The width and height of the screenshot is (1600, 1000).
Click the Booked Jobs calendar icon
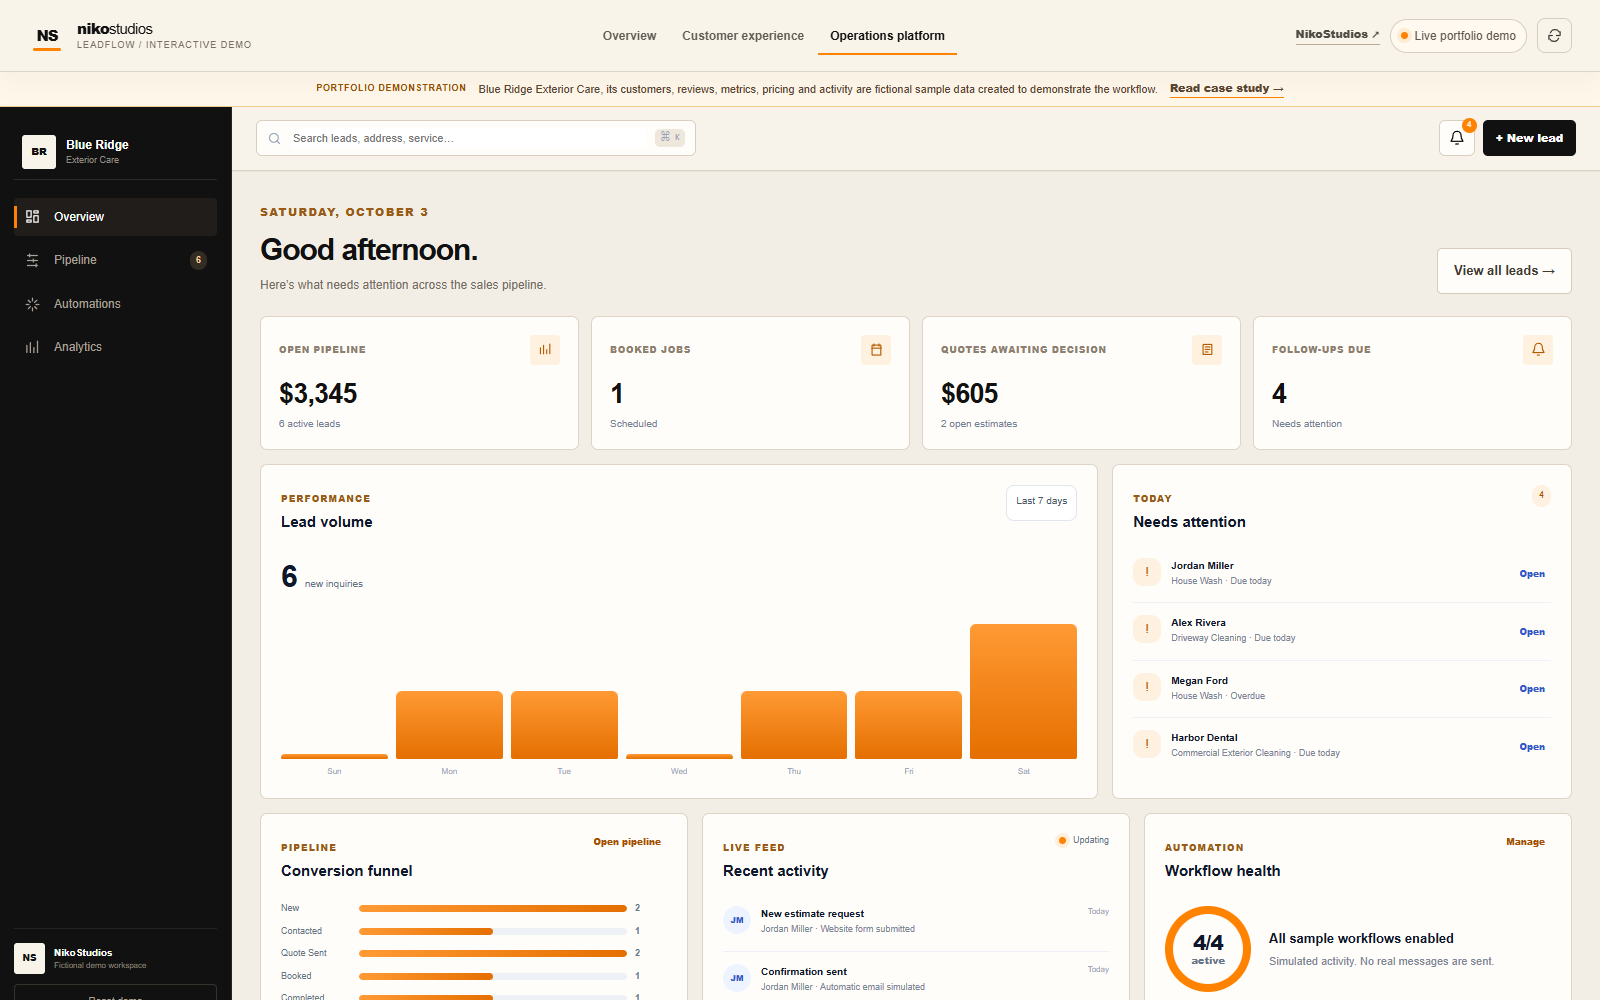876,350
